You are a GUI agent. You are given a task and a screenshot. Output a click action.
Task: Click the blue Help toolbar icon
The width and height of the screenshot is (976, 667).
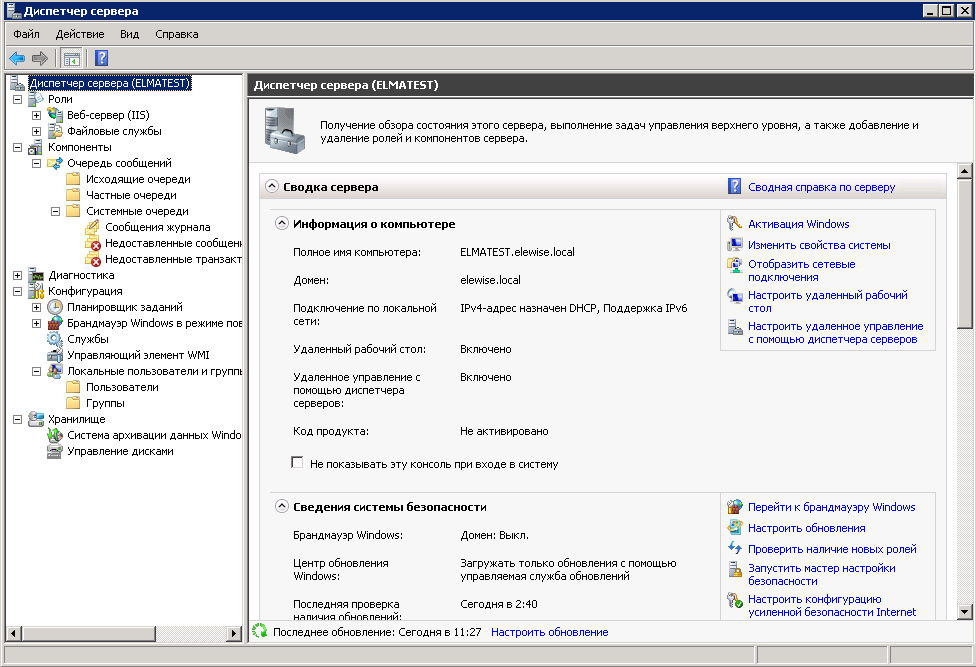click(101, 58)
